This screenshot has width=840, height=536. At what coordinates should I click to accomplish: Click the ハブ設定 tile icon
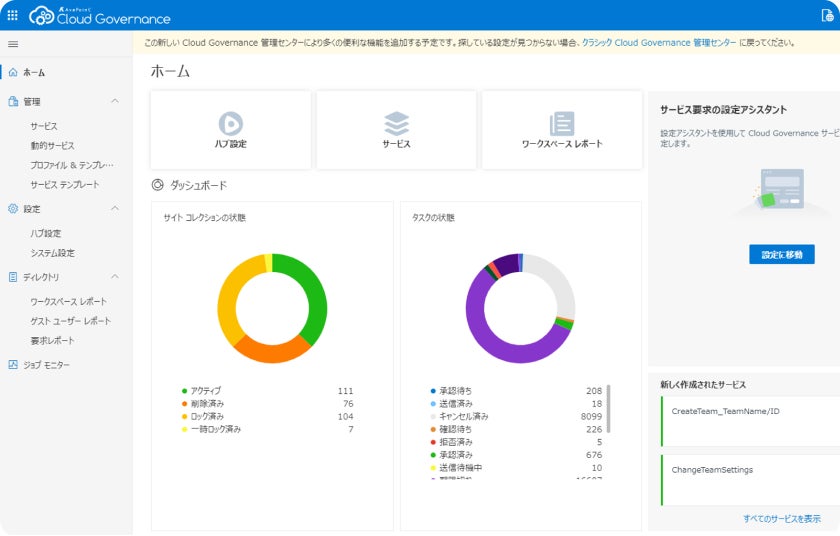tap(231, 123)
